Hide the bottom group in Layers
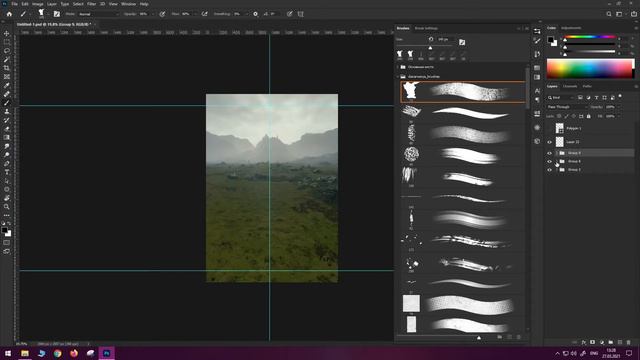The height and width of the screenshot is (360, 640). coord(549,169)
